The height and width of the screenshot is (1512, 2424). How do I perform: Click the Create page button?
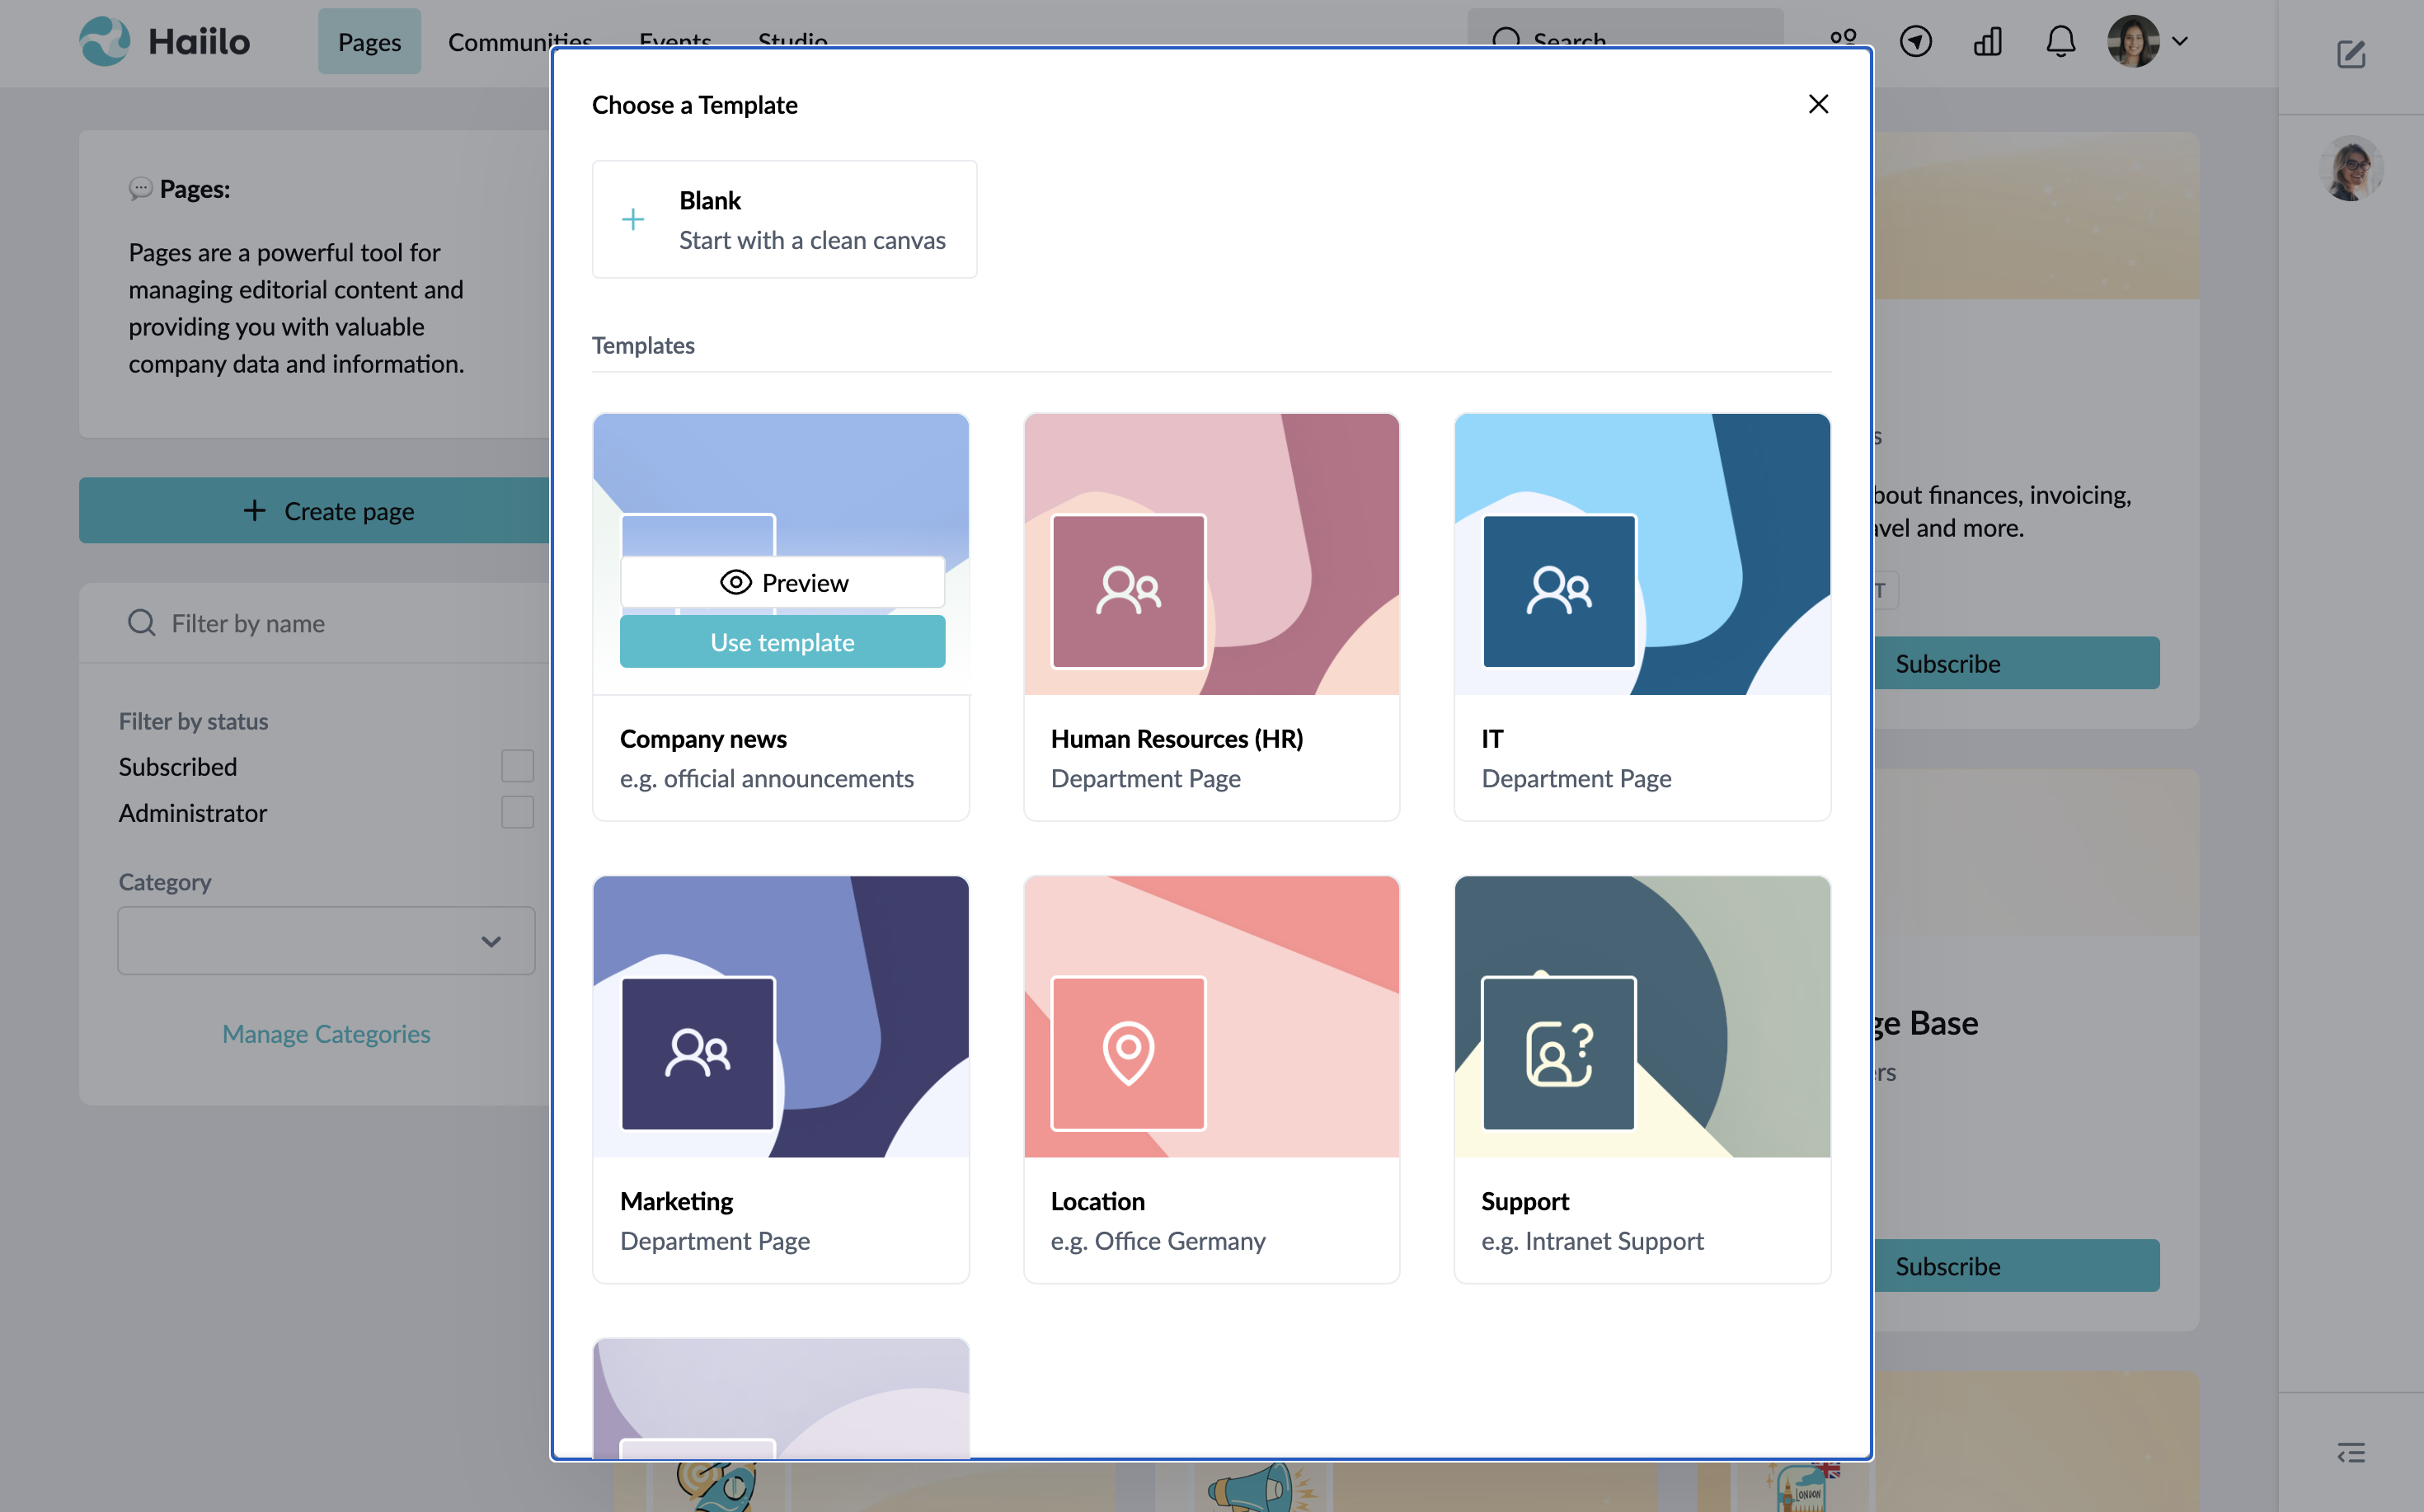(x=314, y=510)
